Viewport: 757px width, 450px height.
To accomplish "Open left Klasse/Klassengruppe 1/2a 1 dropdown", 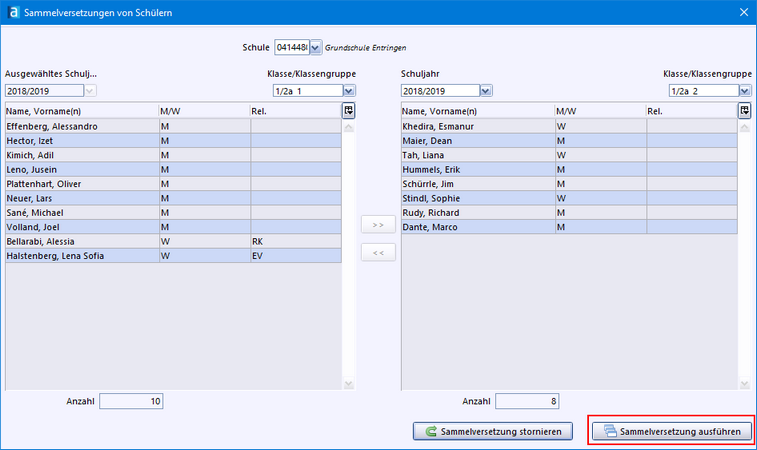I will [x=348, y=91].
